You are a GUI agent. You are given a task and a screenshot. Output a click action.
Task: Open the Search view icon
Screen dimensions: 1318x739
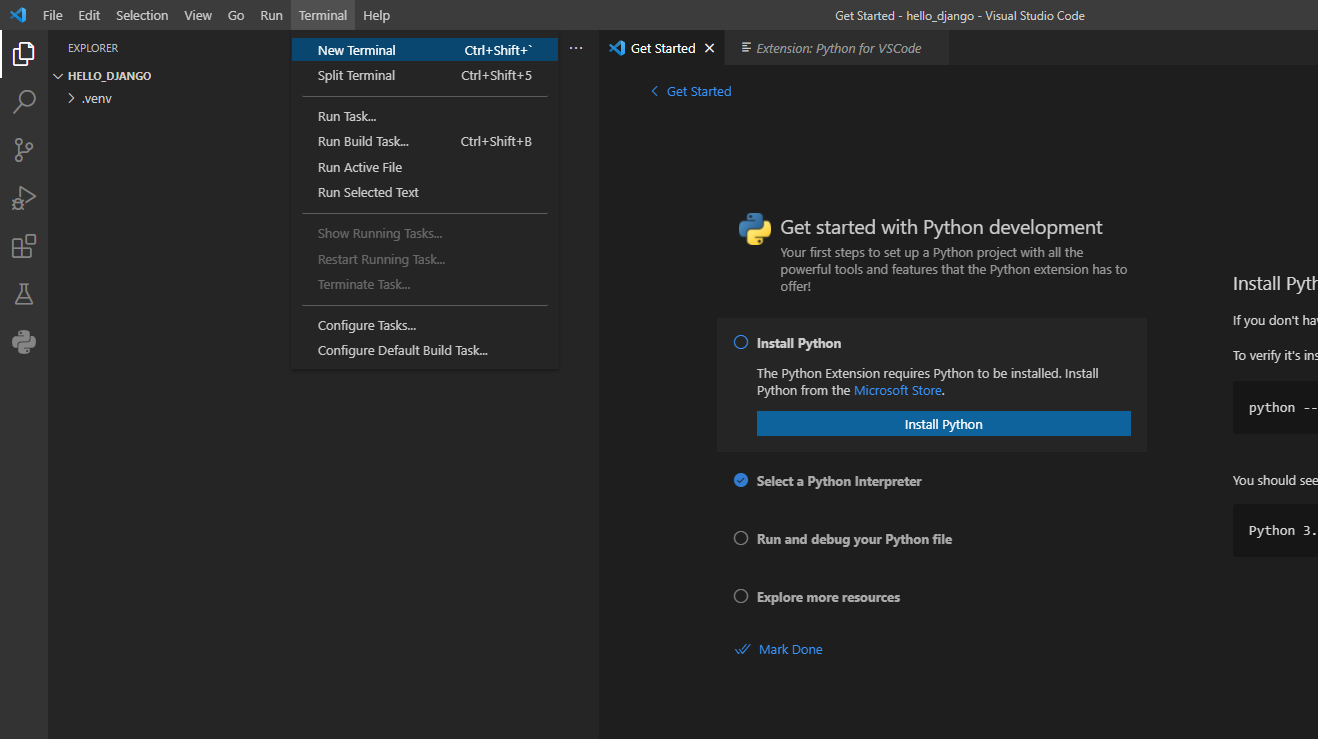click(24, 102)
